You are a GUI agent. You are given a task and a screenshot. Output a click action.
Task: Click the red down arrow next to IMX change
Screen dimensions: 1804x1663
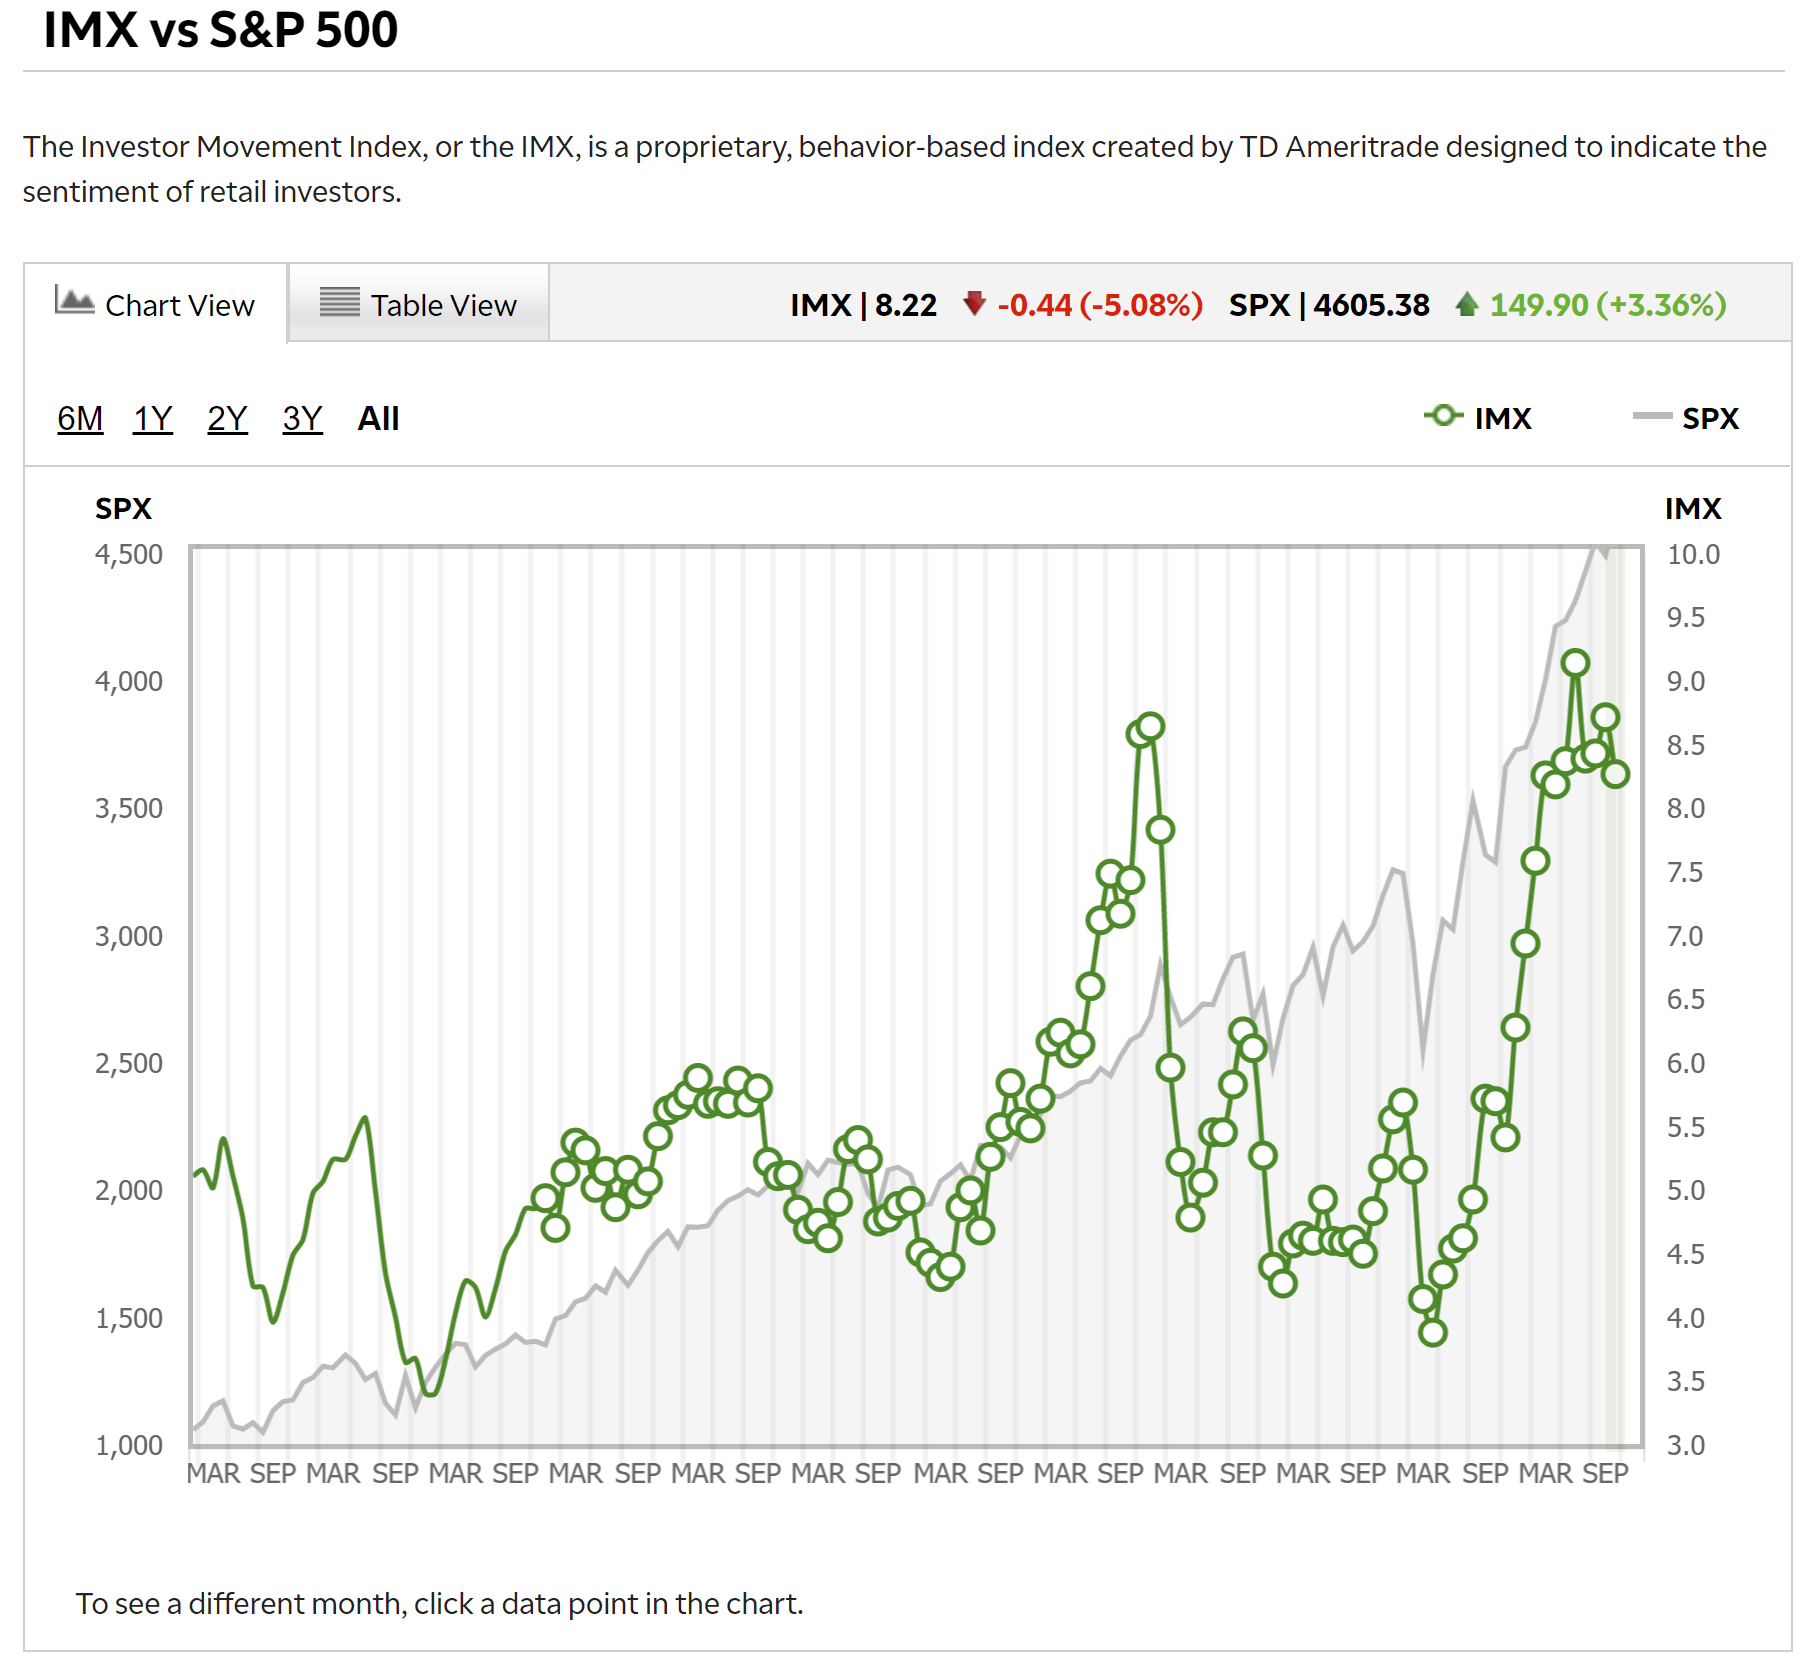click(974, 303)
